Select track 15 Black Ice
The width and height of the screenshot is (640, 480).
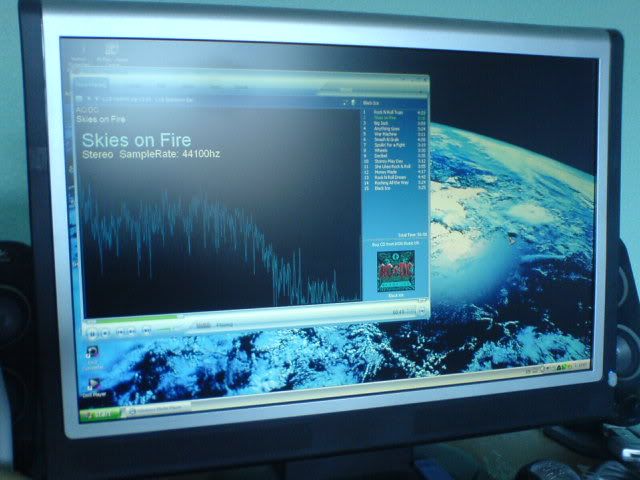[394, 188]
